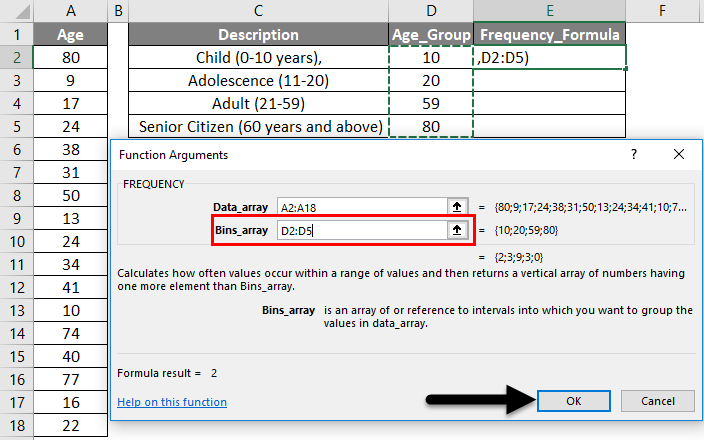
Task: Click the Data_array collapse dialog icon
Action: point(458,206)
